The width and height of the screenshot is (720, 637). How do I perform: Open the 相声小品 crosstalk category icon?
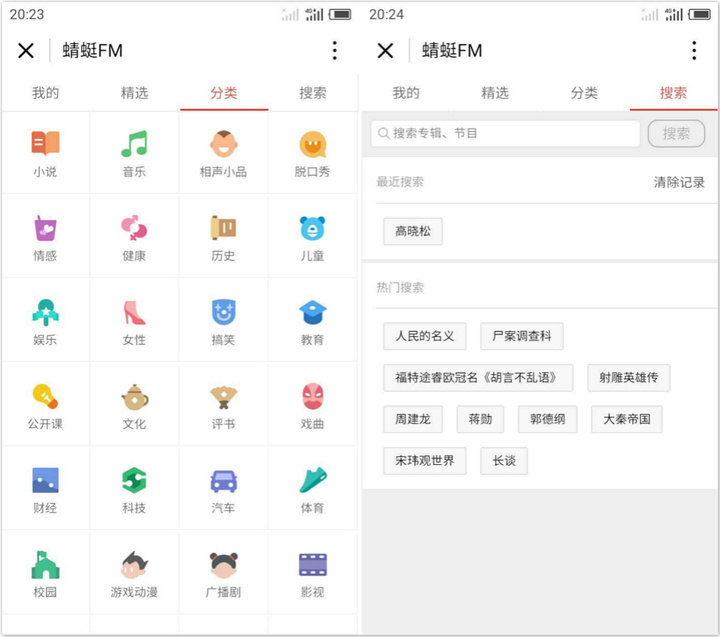coord(224,144)
